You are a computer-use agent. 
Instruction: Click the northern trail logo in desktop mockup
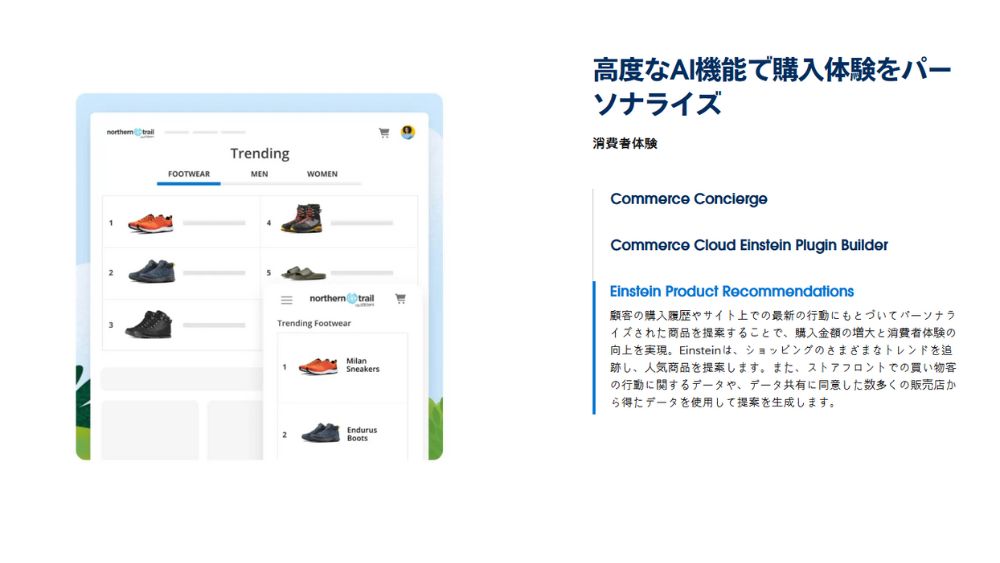pyautogui.click(x=130, y=133)
